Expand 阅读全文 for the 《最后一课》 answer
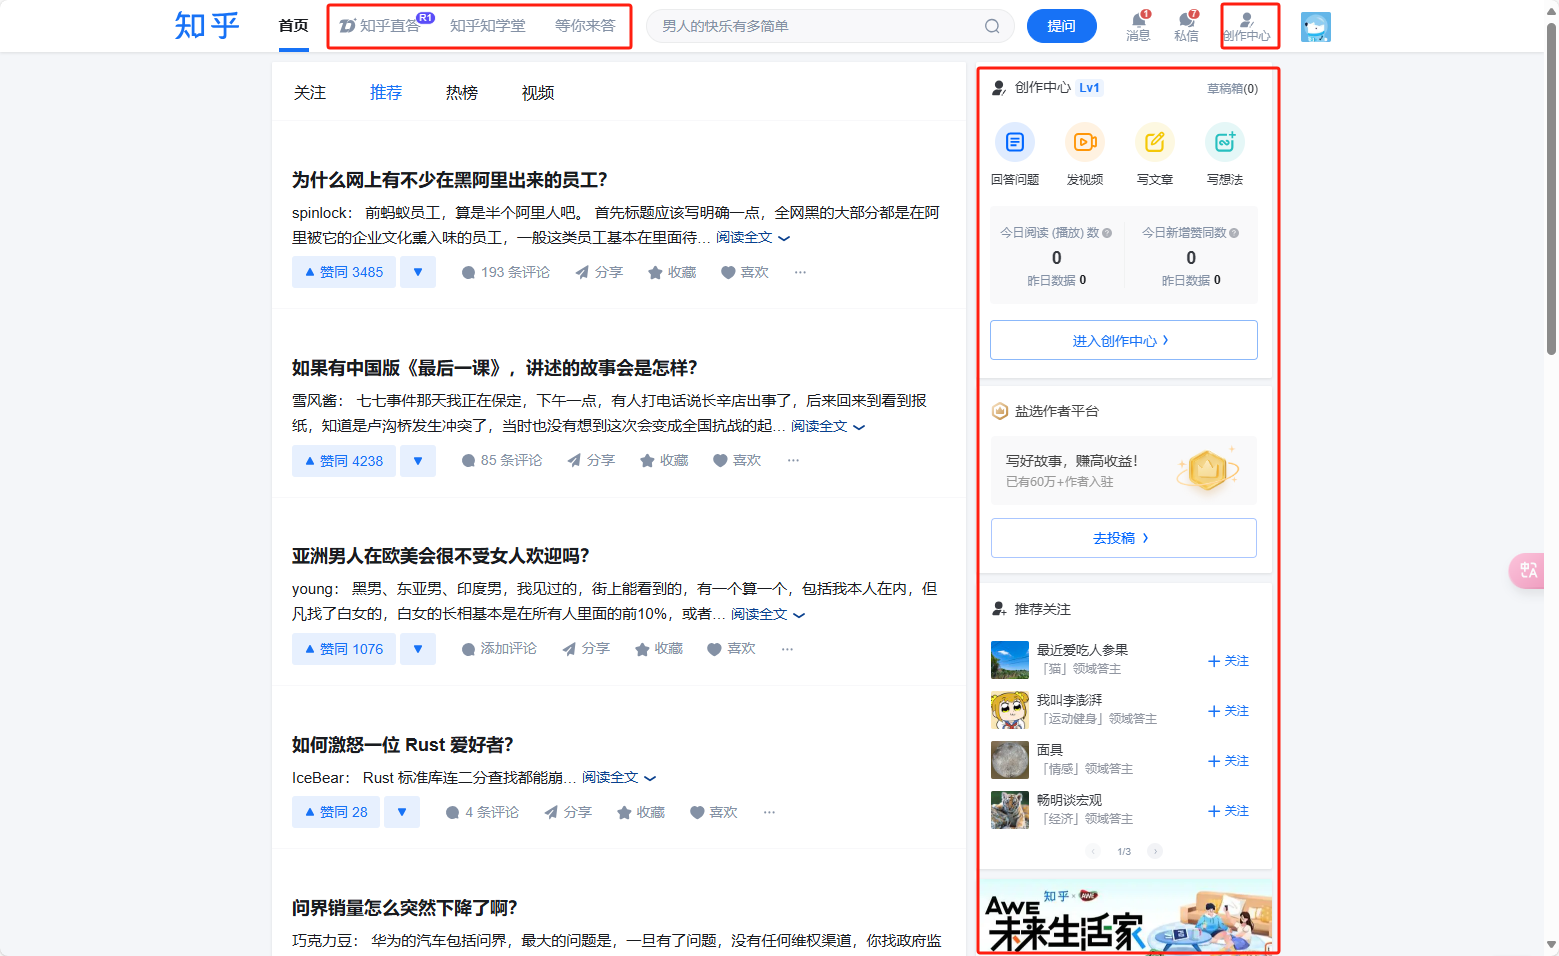Viewport: 1559px width, 956px height. pyautogui.click(x=828, y=426)
